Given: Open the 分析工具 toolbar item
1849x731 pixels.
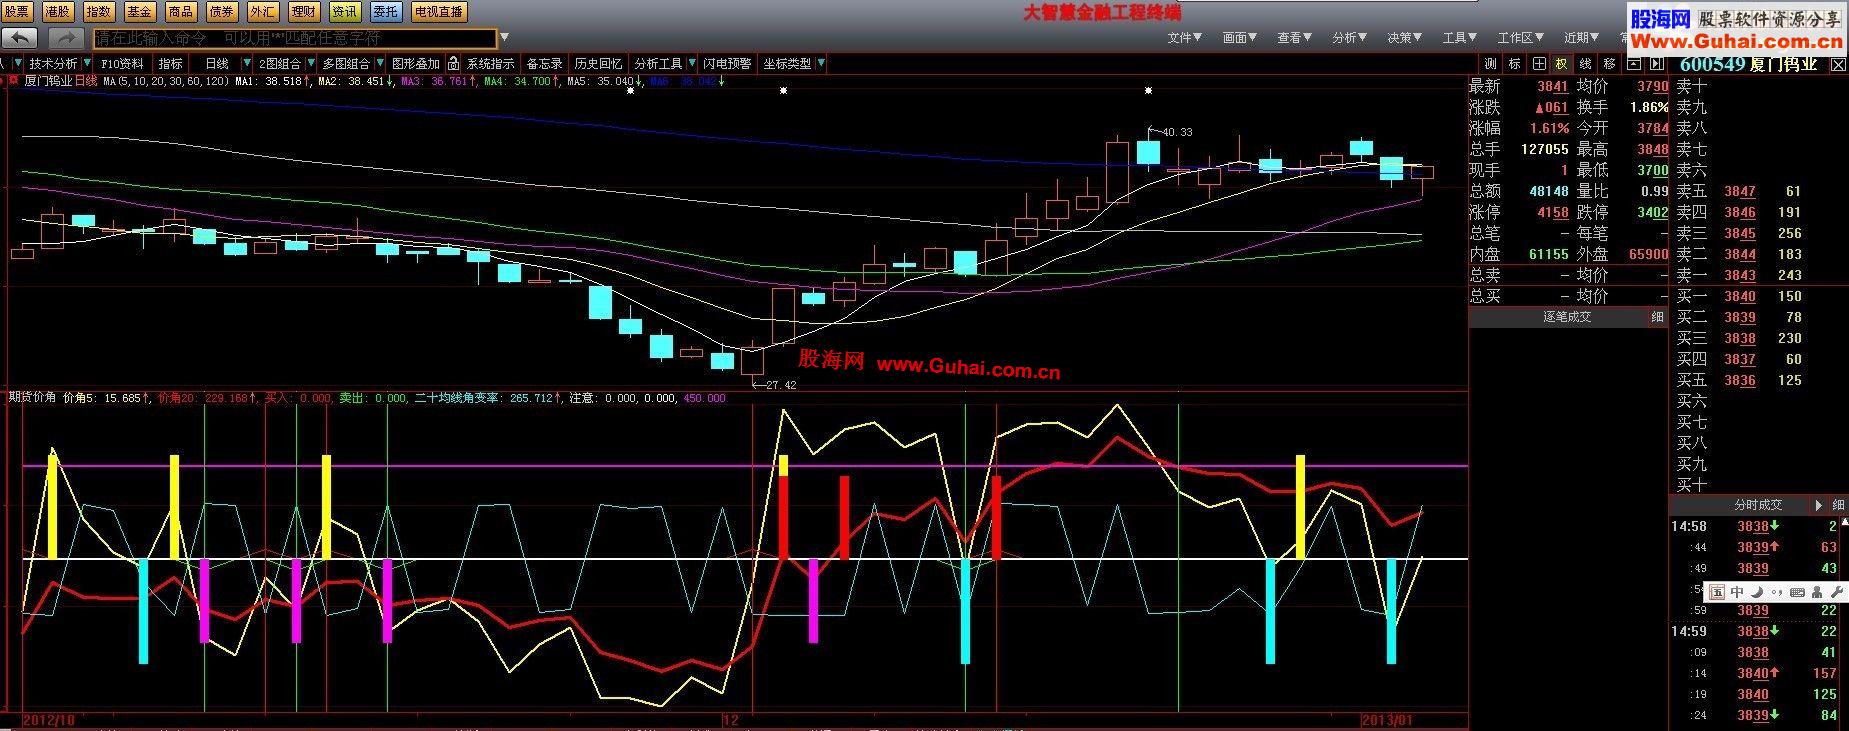Looking at the screenshot, I should 659,63.
